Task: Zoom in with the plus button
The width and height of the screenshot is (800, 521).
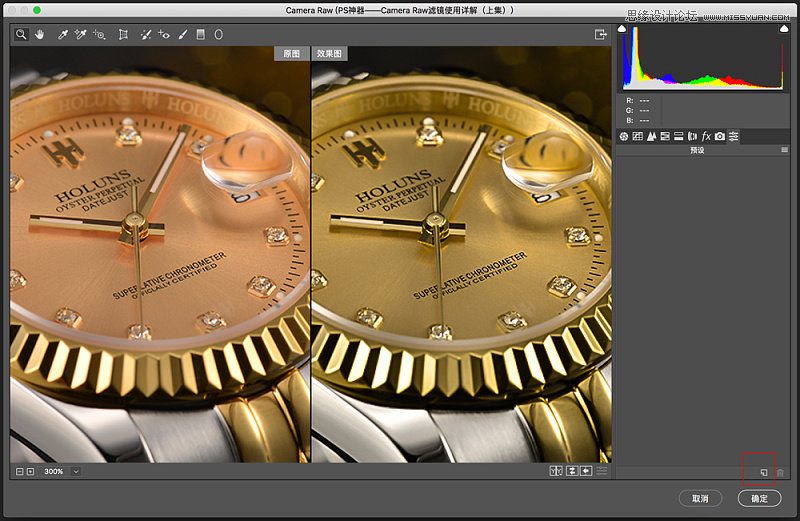Action: (31, 472)
